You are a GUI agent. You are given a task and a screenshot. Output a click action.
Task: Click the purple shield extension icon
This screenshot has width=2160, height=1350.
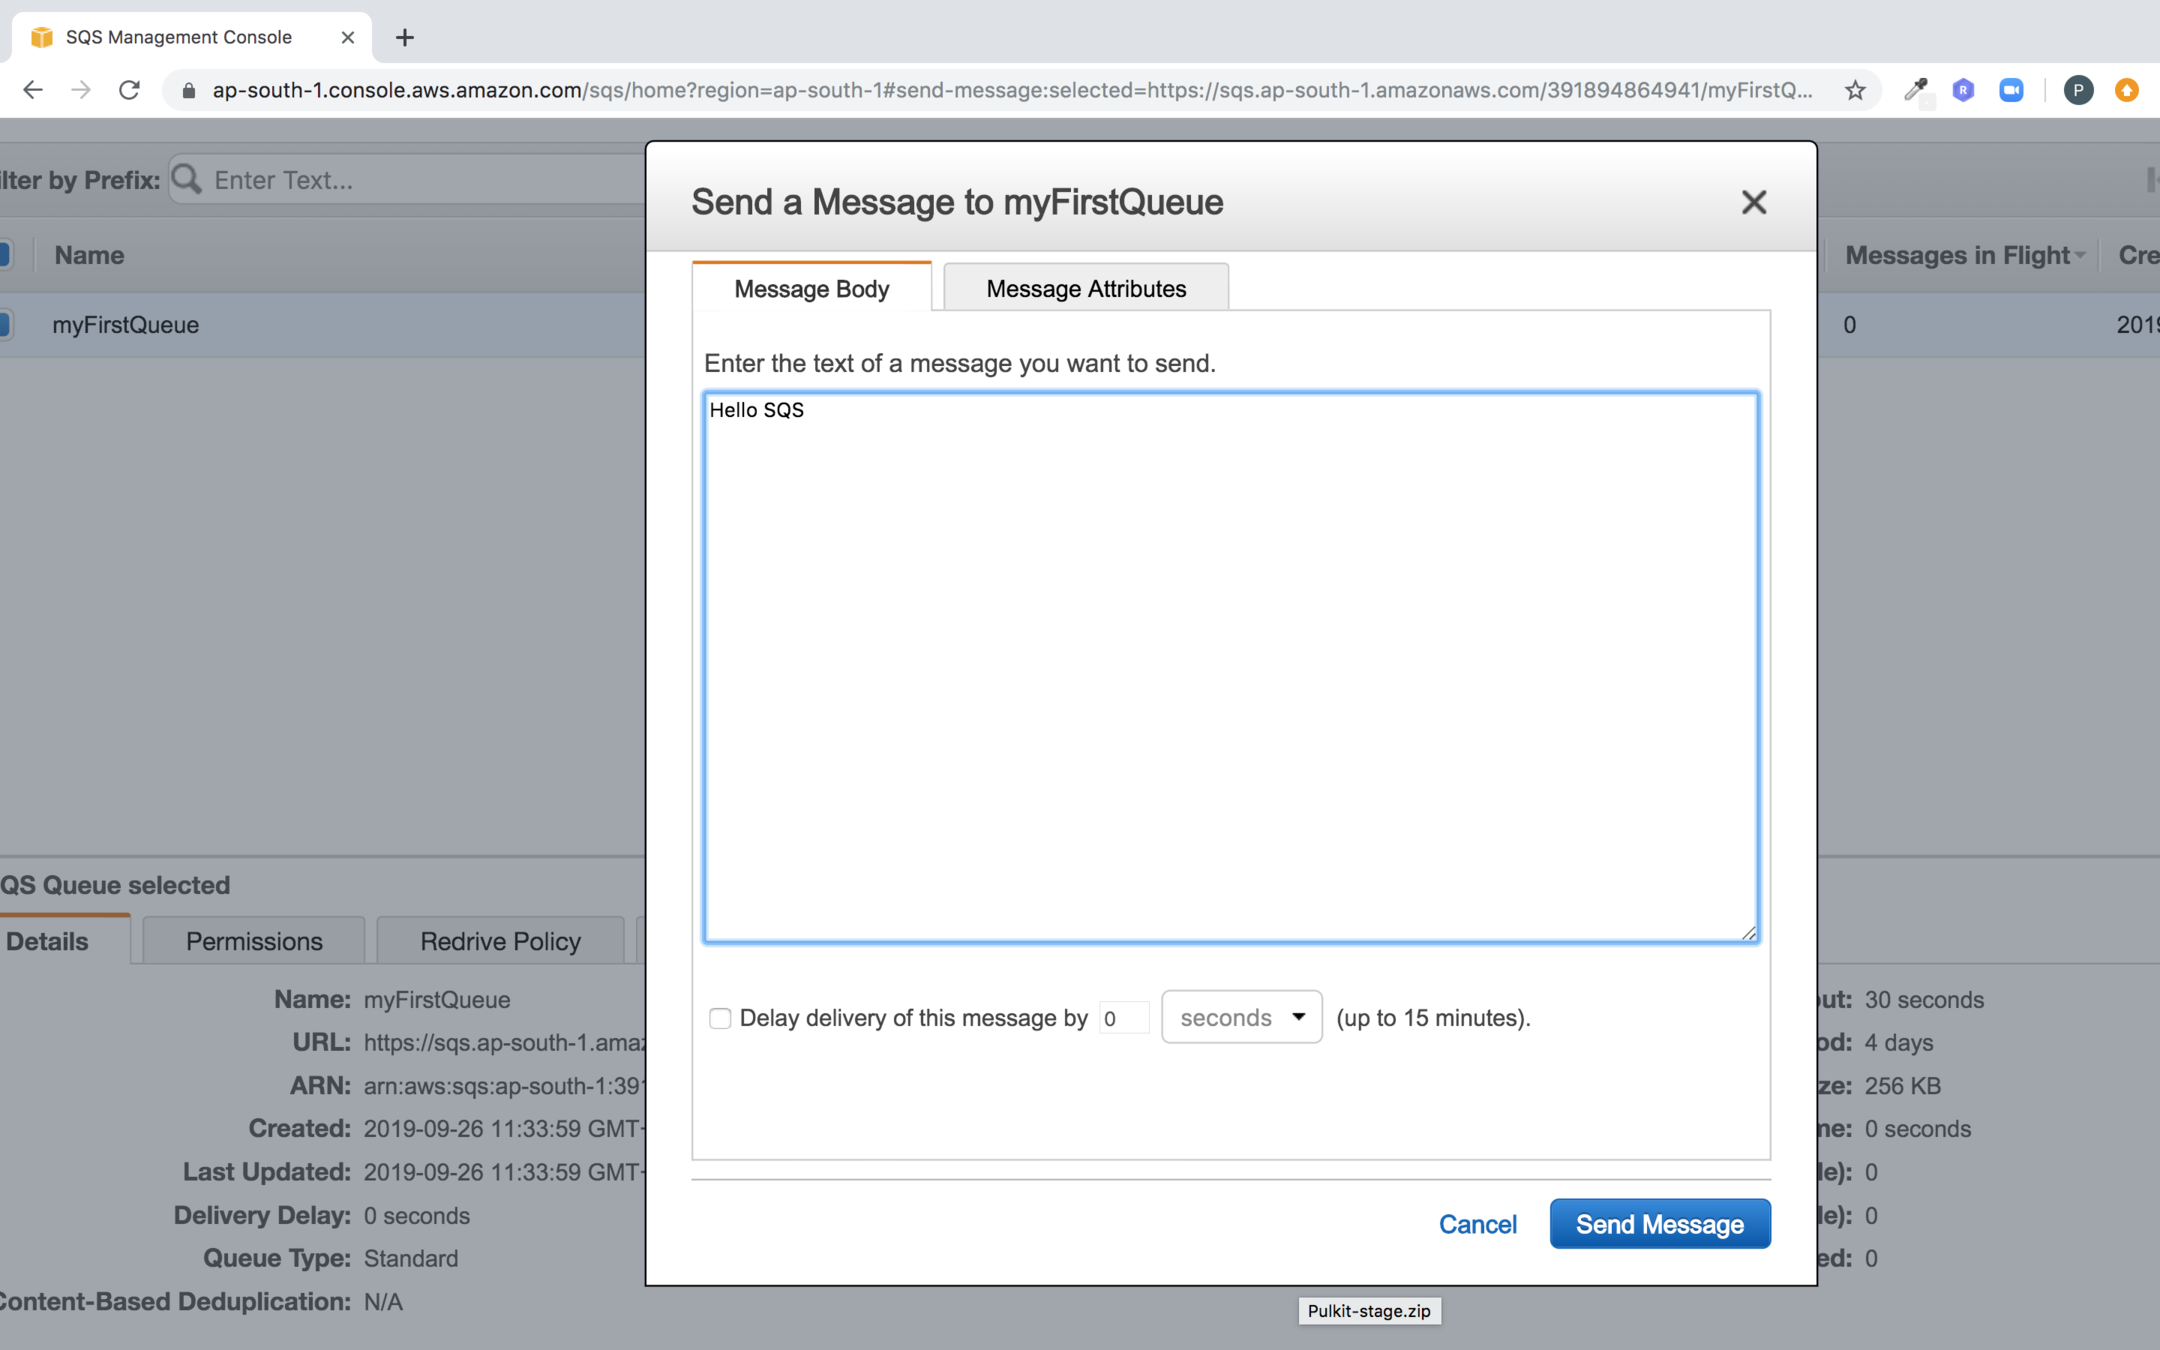[x=1963, y=90]
